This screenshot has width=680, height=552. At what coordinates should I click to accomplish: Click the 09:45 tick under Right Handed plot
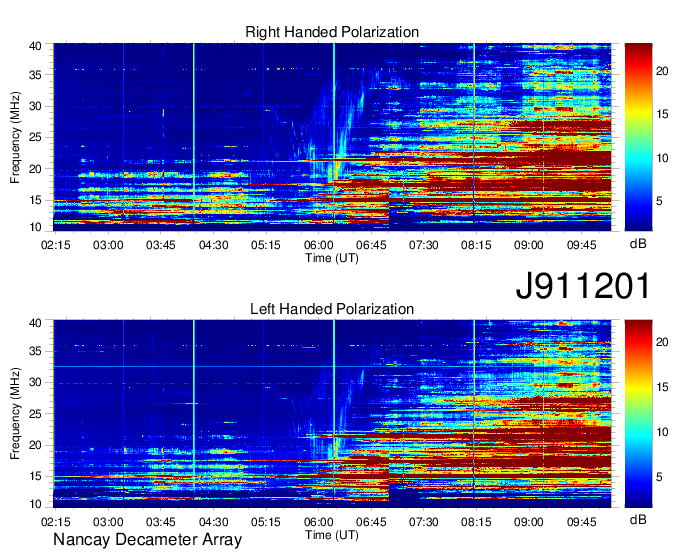click(x=582, y=245)
